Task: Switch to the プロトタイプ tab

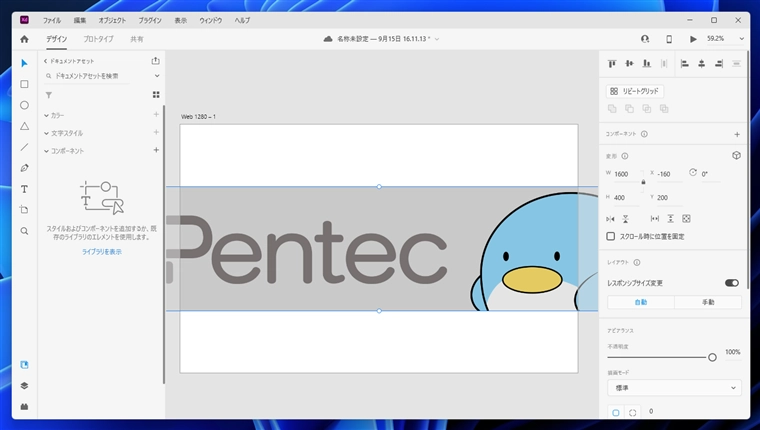Action: [x=98, y=39]
